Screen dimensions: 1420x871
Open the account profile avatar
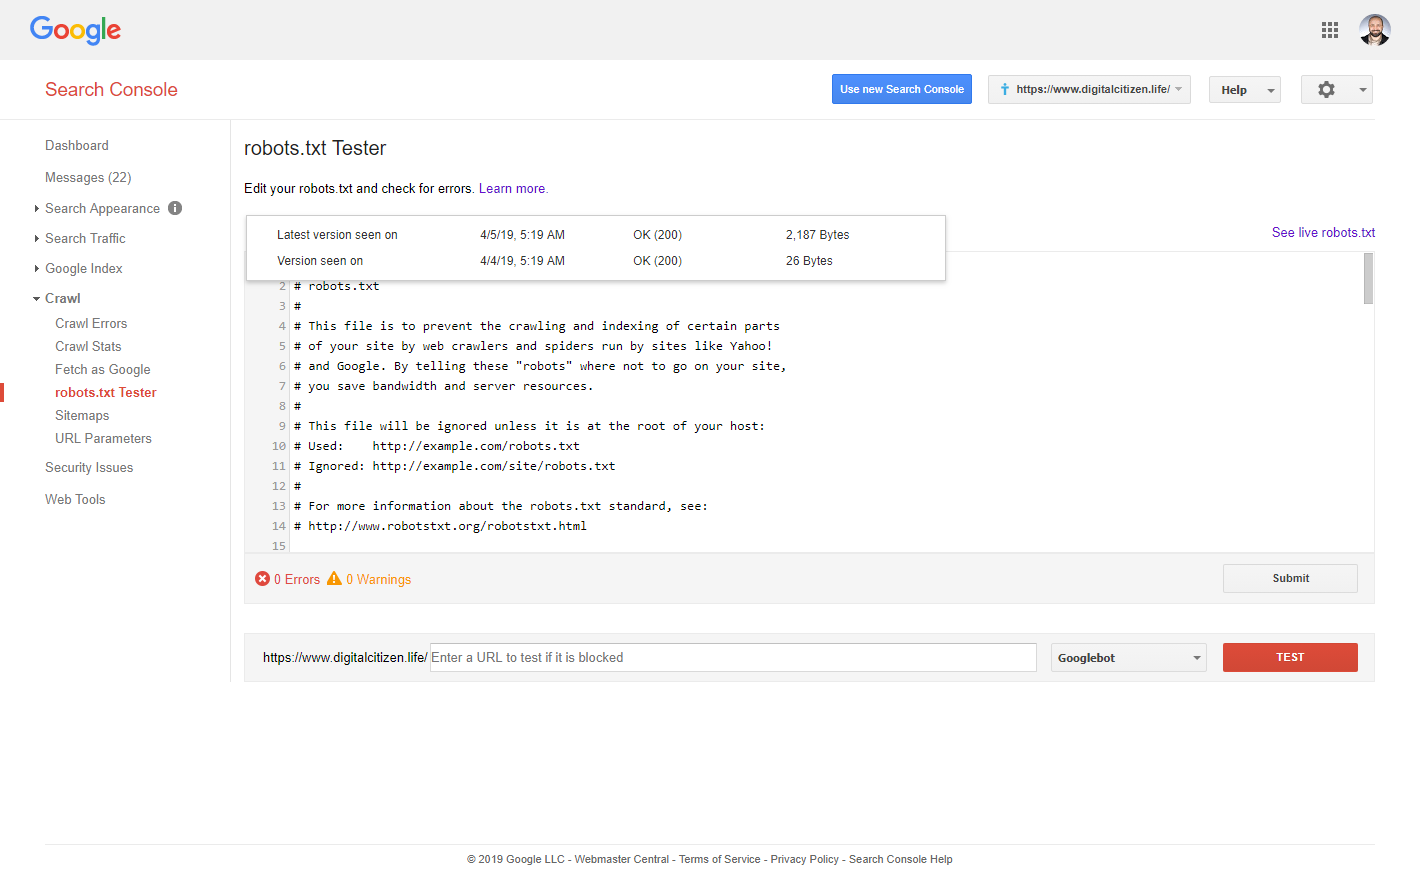coord(1375,30)
